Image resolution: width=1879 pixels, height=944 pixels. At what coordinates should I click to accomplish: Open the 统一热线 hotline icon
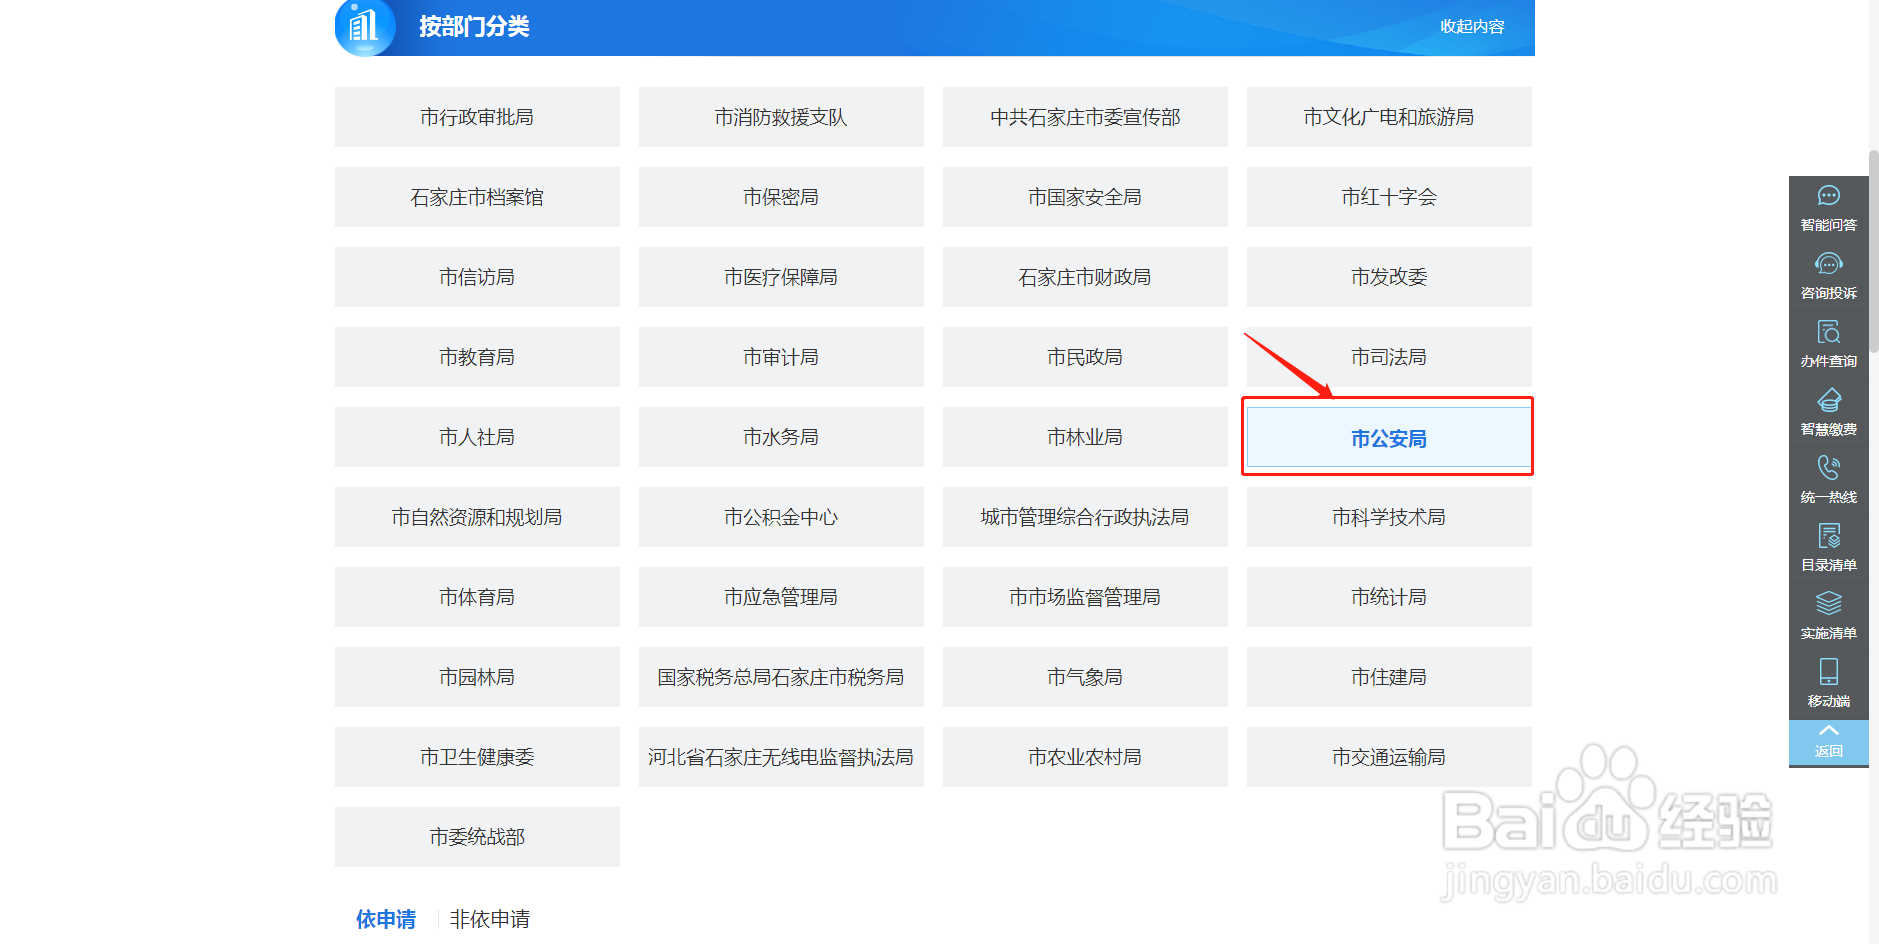(1828, 479)
